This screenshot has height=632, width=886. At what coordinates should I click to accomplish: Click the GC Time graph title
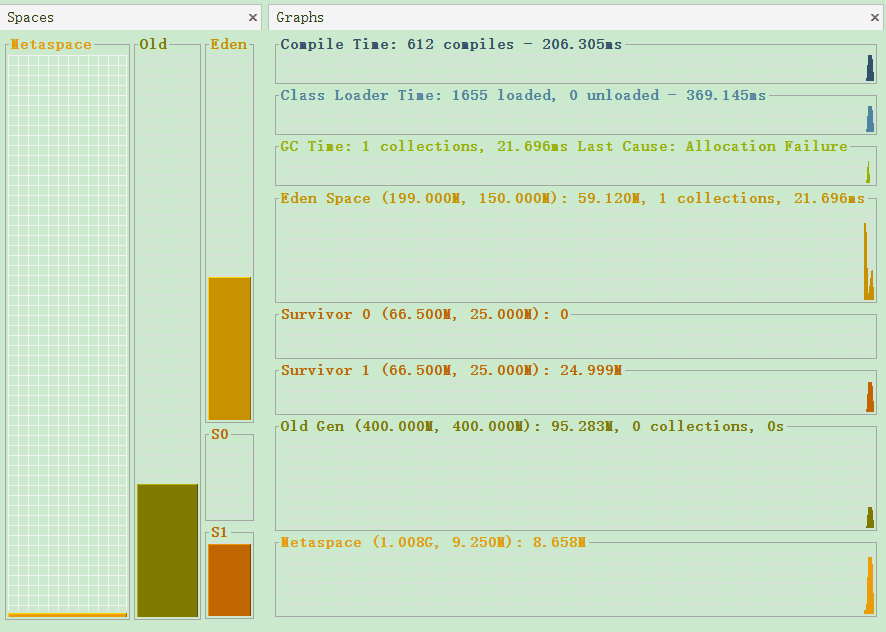[x=564, y=146]
